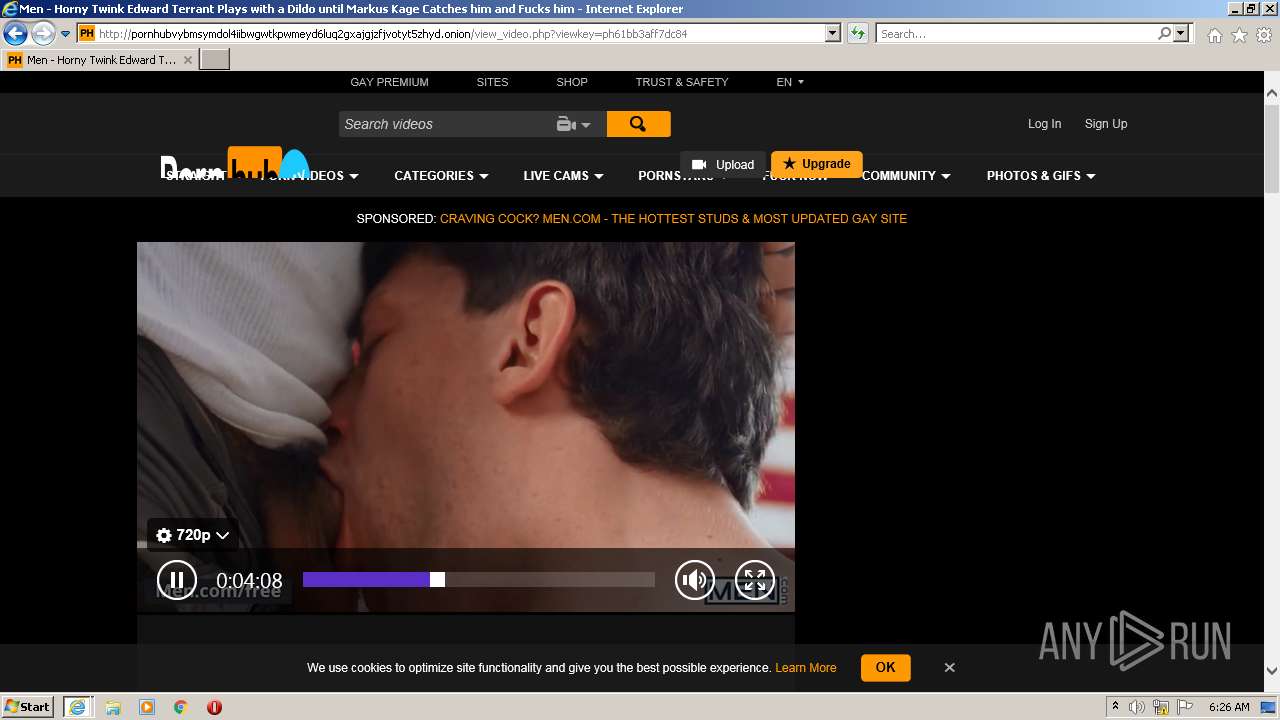Click the scrollbar down arrow
1280x720 pixels.
coord(1272,671)
